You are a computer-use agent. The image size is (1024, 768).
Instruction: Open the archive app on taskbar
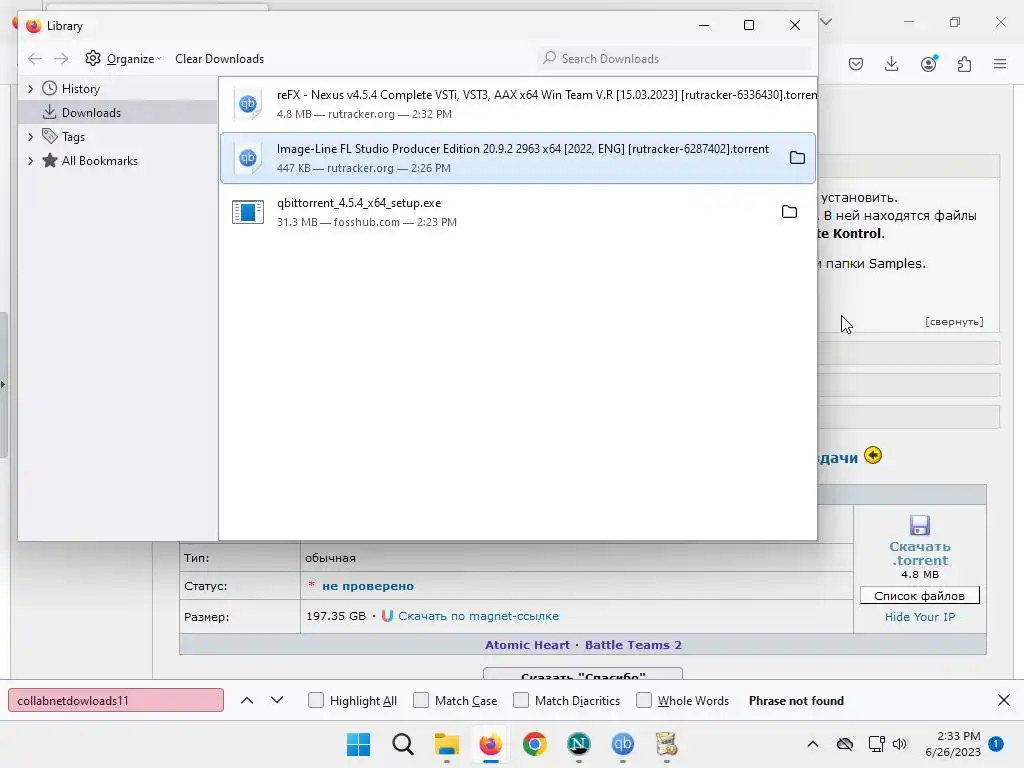coord(666,744)
